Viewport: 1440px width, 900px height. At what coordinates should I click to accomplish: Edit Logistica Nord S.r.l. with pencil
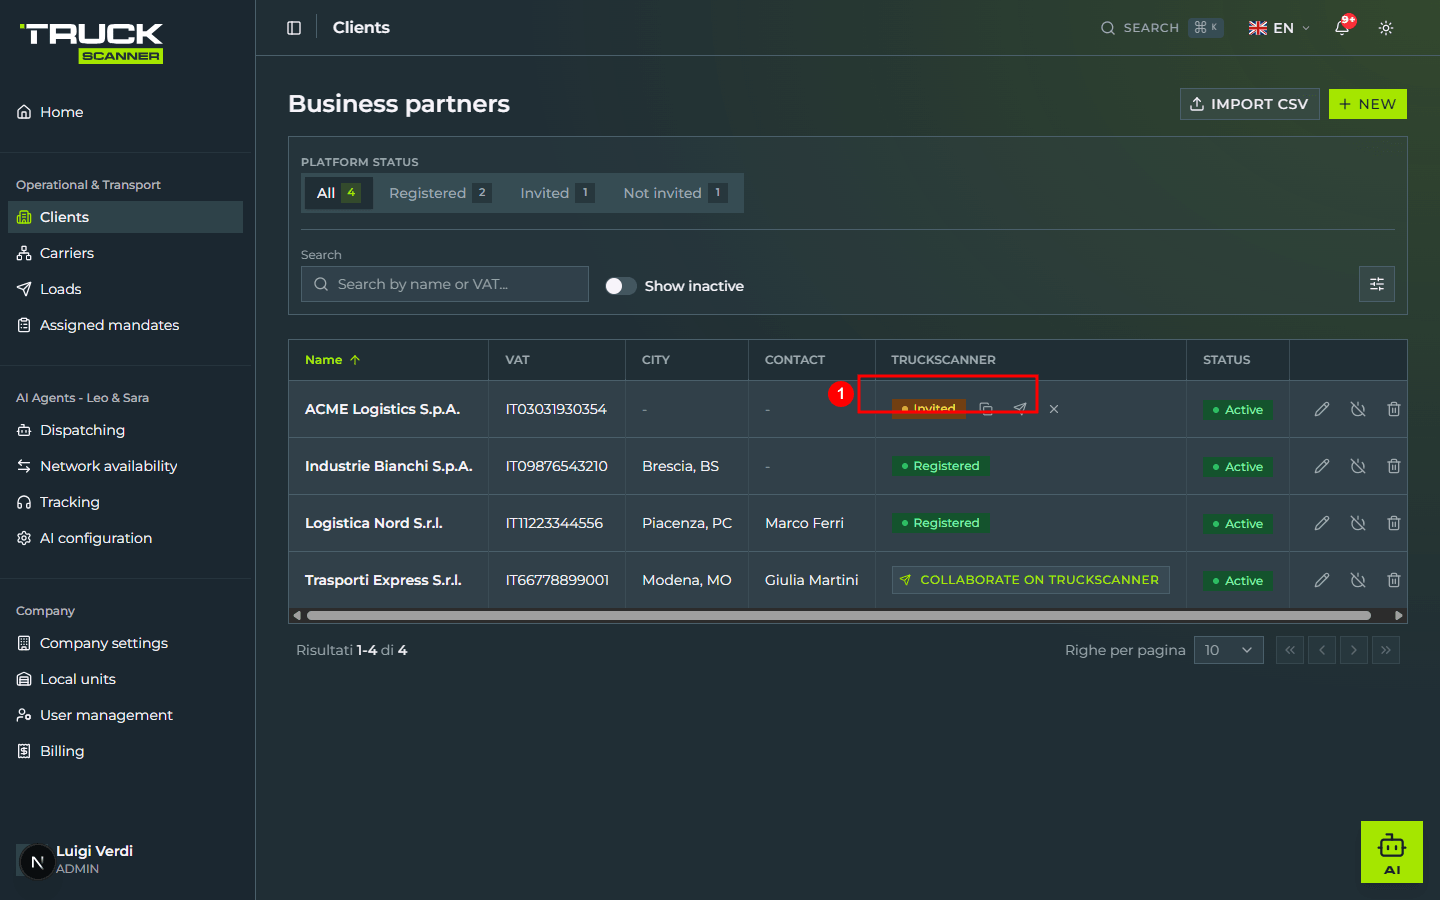click(1322, 523)
